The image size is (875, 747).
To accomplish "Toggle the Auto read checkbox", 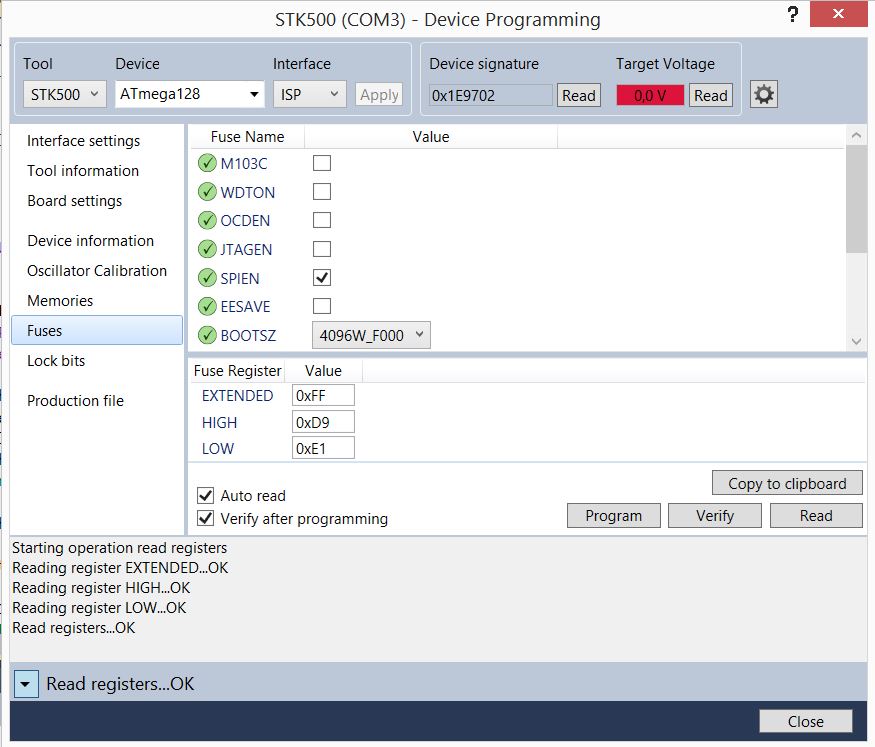I will [205, 495].
